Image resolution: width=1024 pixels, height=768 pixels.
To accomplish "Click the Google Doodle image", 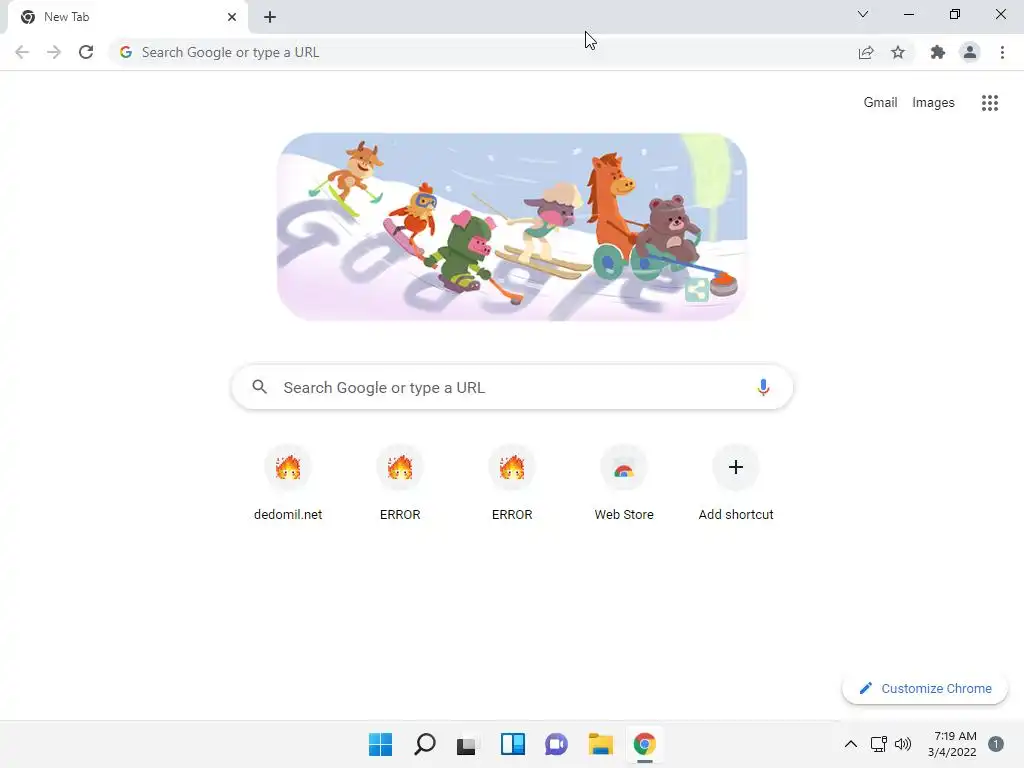I will click(512, 227).
